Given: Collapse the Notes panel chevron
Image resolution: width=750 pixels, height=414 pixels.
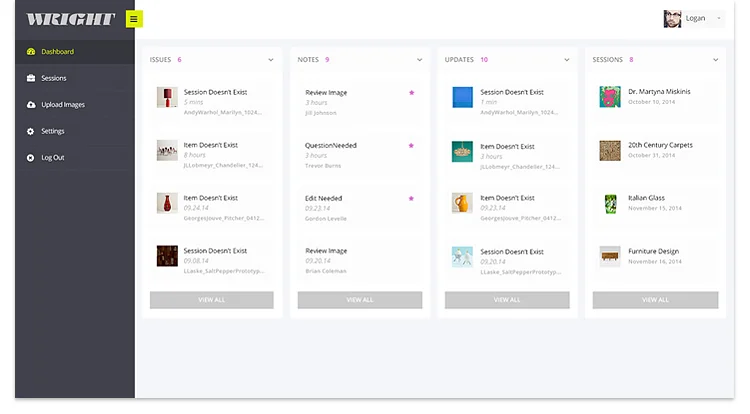Looking at the screenshot, I should [419, 60].
